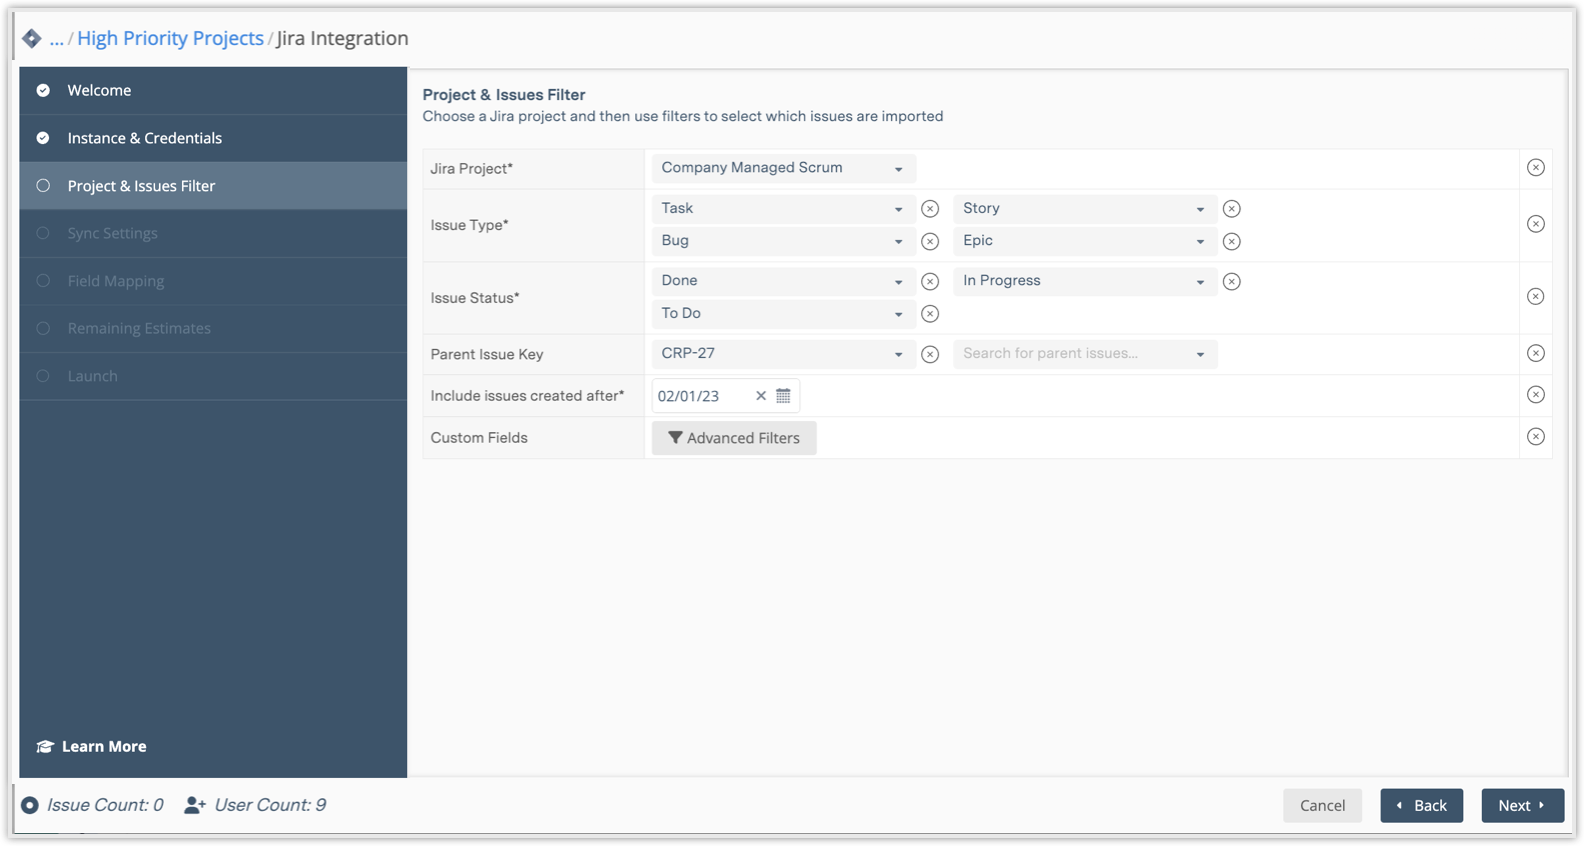Clear the entire Issue Status row
Screen dimensions: 1584x846
[x=1536, y=297]
